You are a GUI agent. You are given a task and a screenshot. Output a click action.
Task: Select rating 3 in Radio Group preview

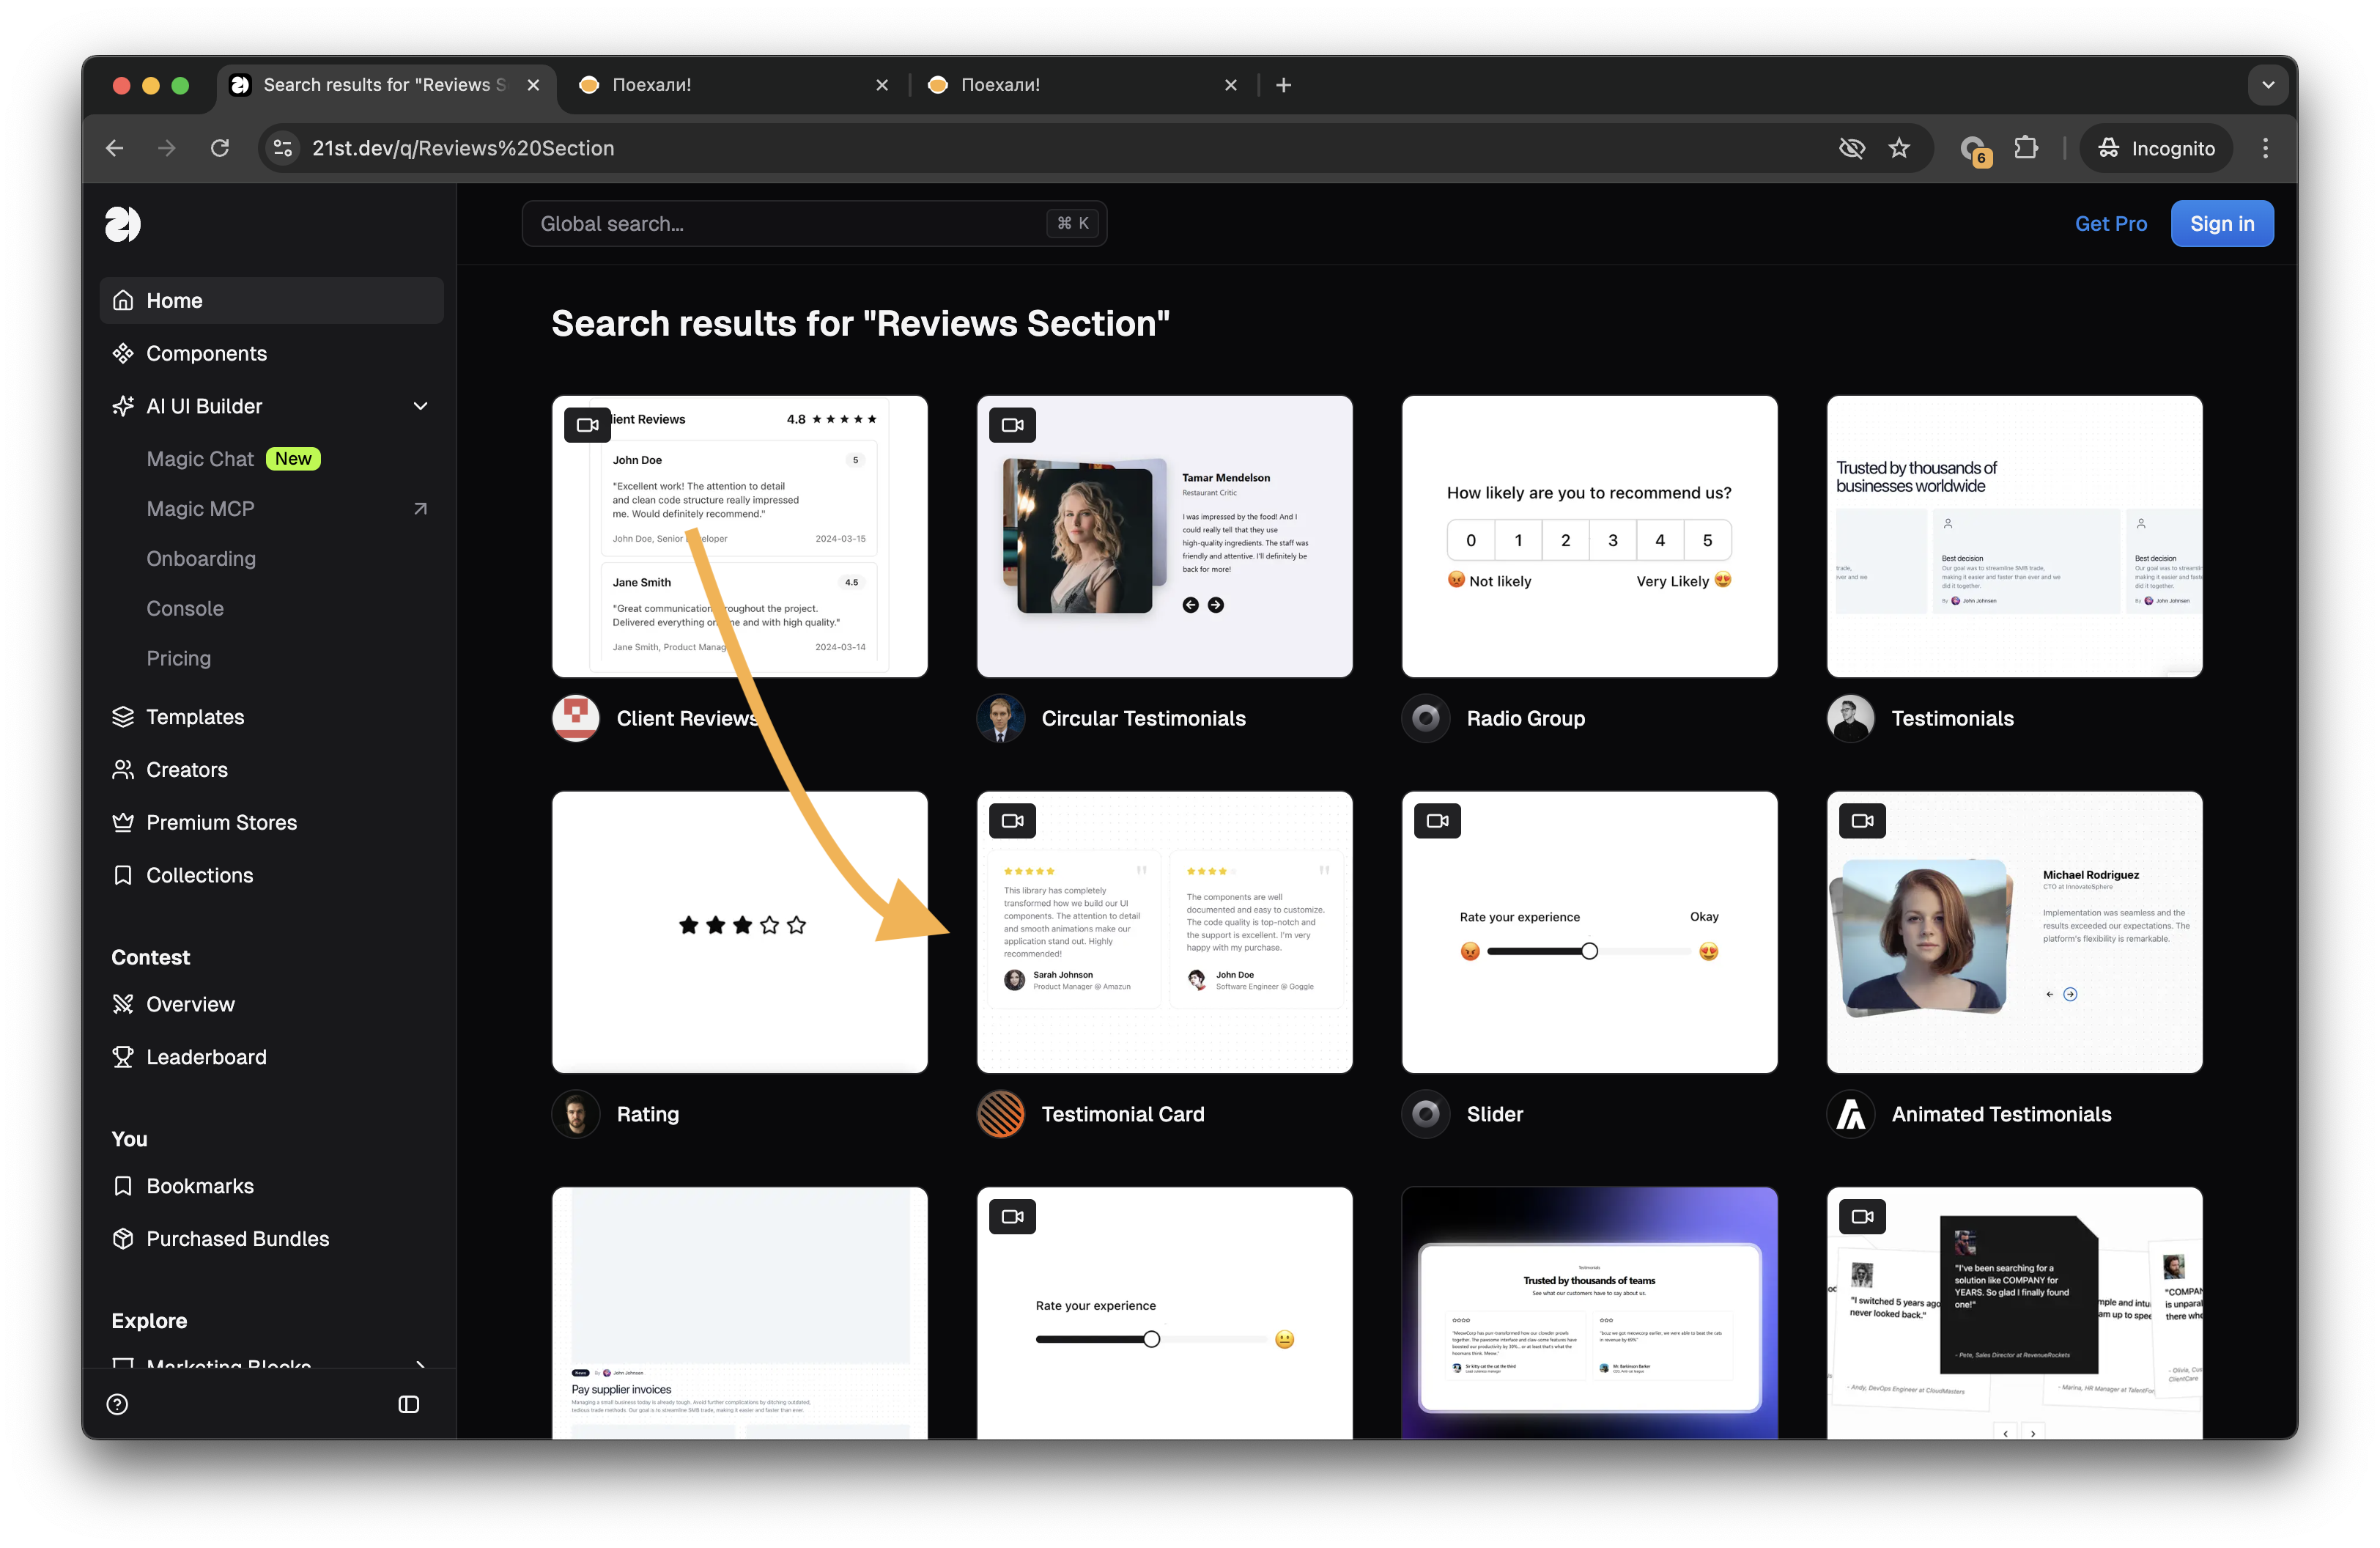click(x=1612, y=540)
